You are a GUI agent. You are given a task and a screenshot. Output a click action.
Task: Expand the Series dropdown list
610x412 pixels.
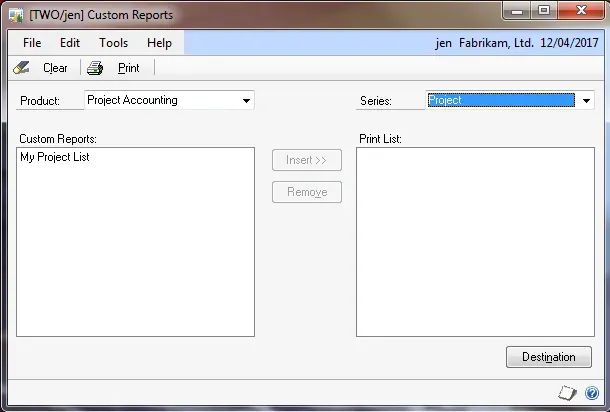(x=586, y=100)
